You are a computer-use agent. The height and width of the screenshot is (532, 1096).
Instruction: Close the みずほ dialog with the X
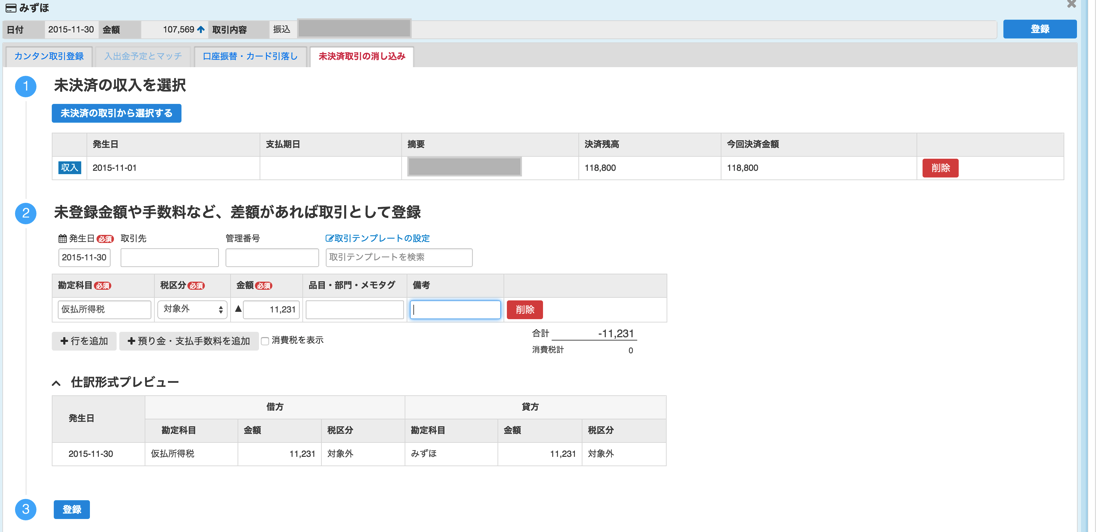[1072, 5]
